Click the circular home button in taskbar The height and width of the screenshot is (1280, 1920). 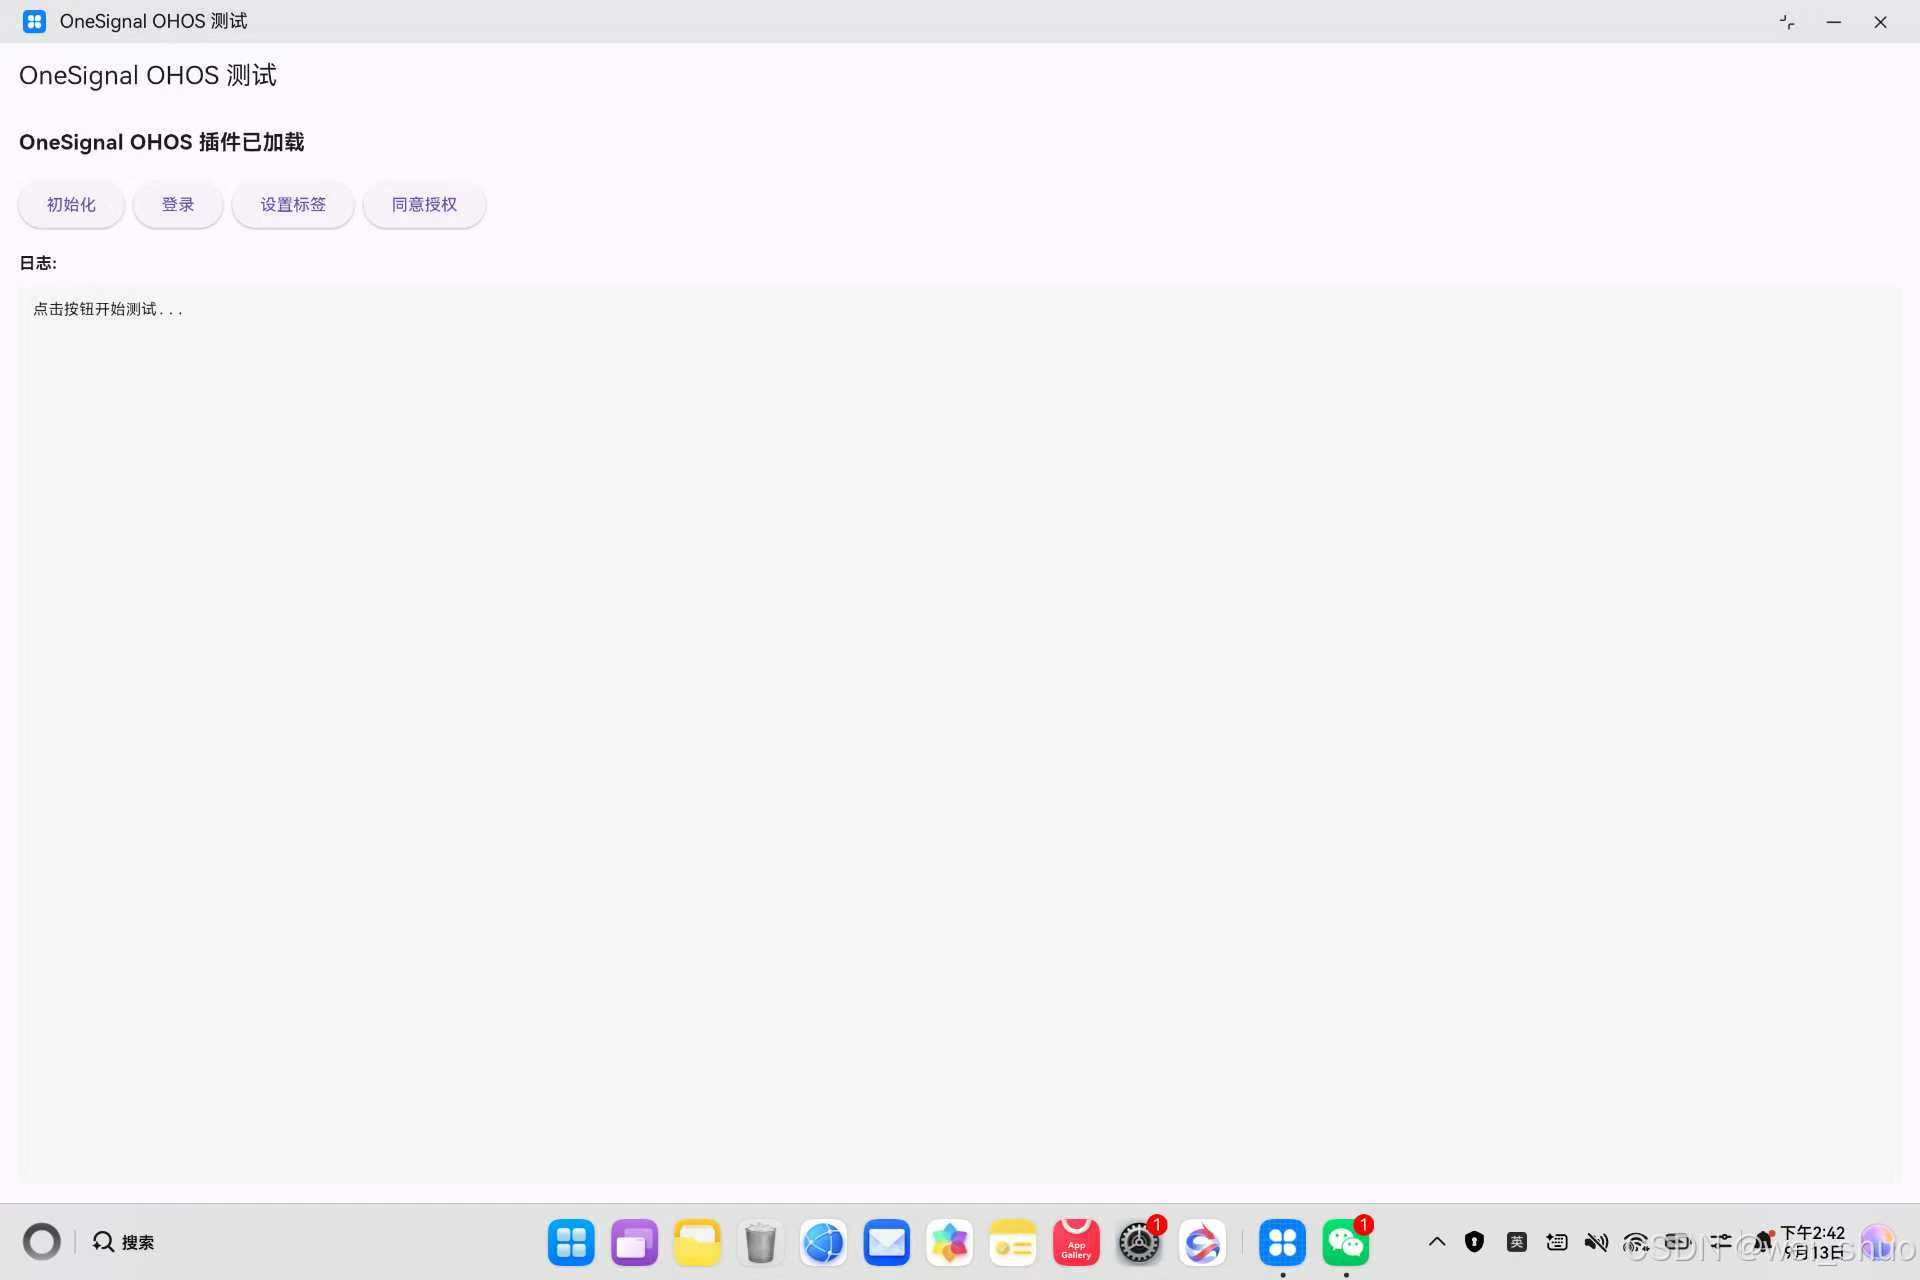click(x=42, y=1242)
